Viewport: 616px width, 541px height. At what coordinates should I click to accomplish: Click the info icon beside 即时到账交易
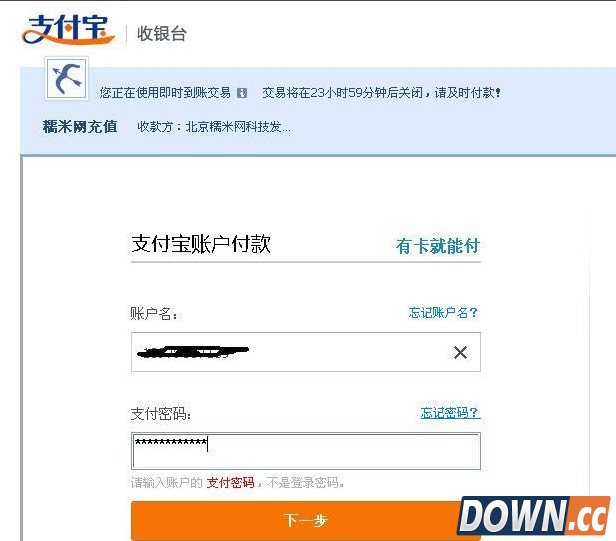coord(242,93)
